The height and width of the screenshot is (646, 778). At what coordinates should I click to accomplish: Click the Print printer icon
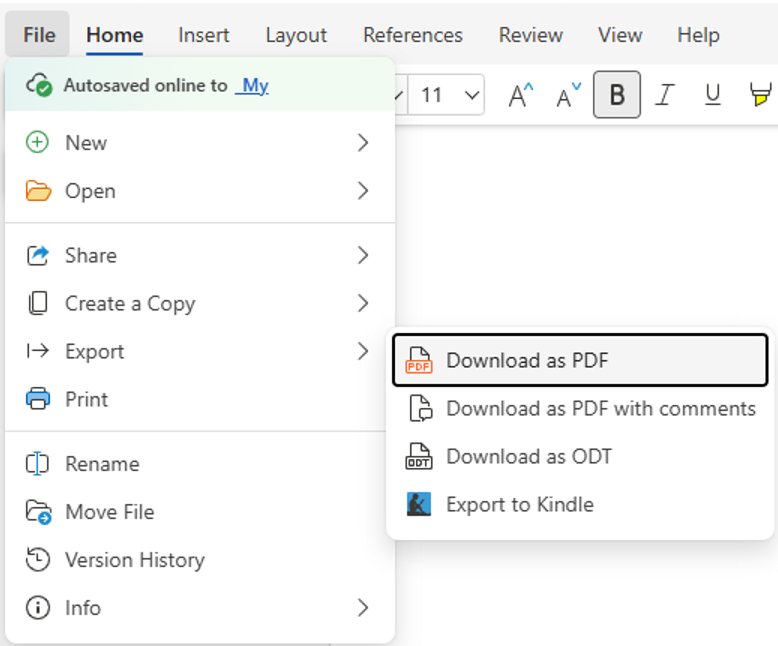pyautogui.click(x=38, y=400)
